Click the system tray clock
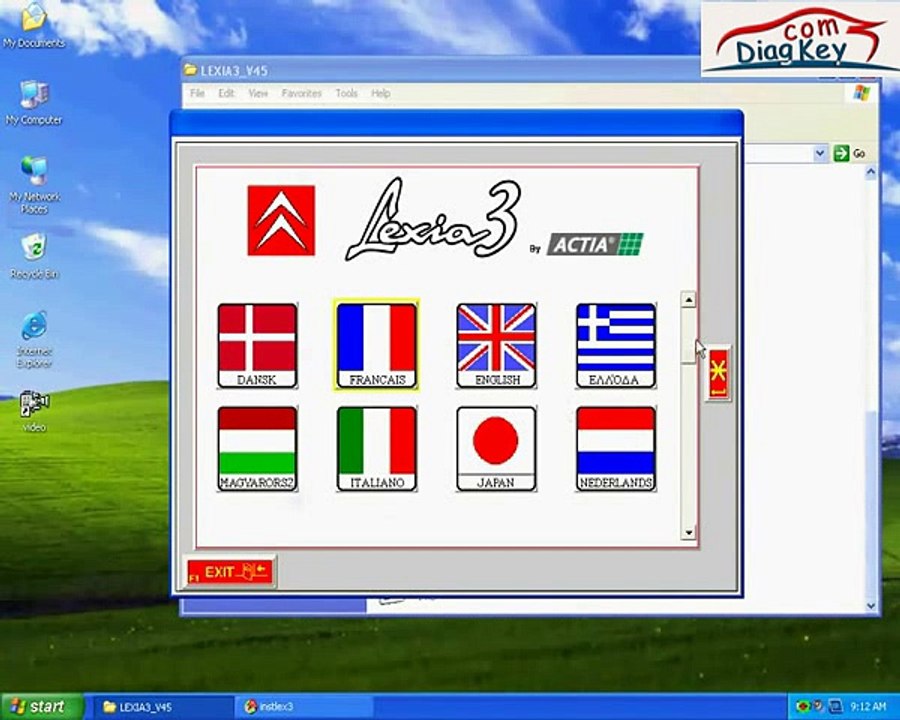 point(868,707)
